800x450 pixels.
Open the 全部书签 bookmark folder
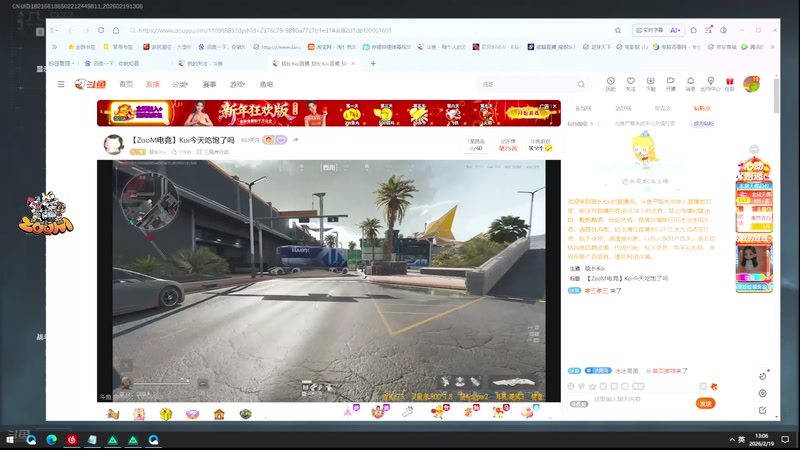pos(82,46)
